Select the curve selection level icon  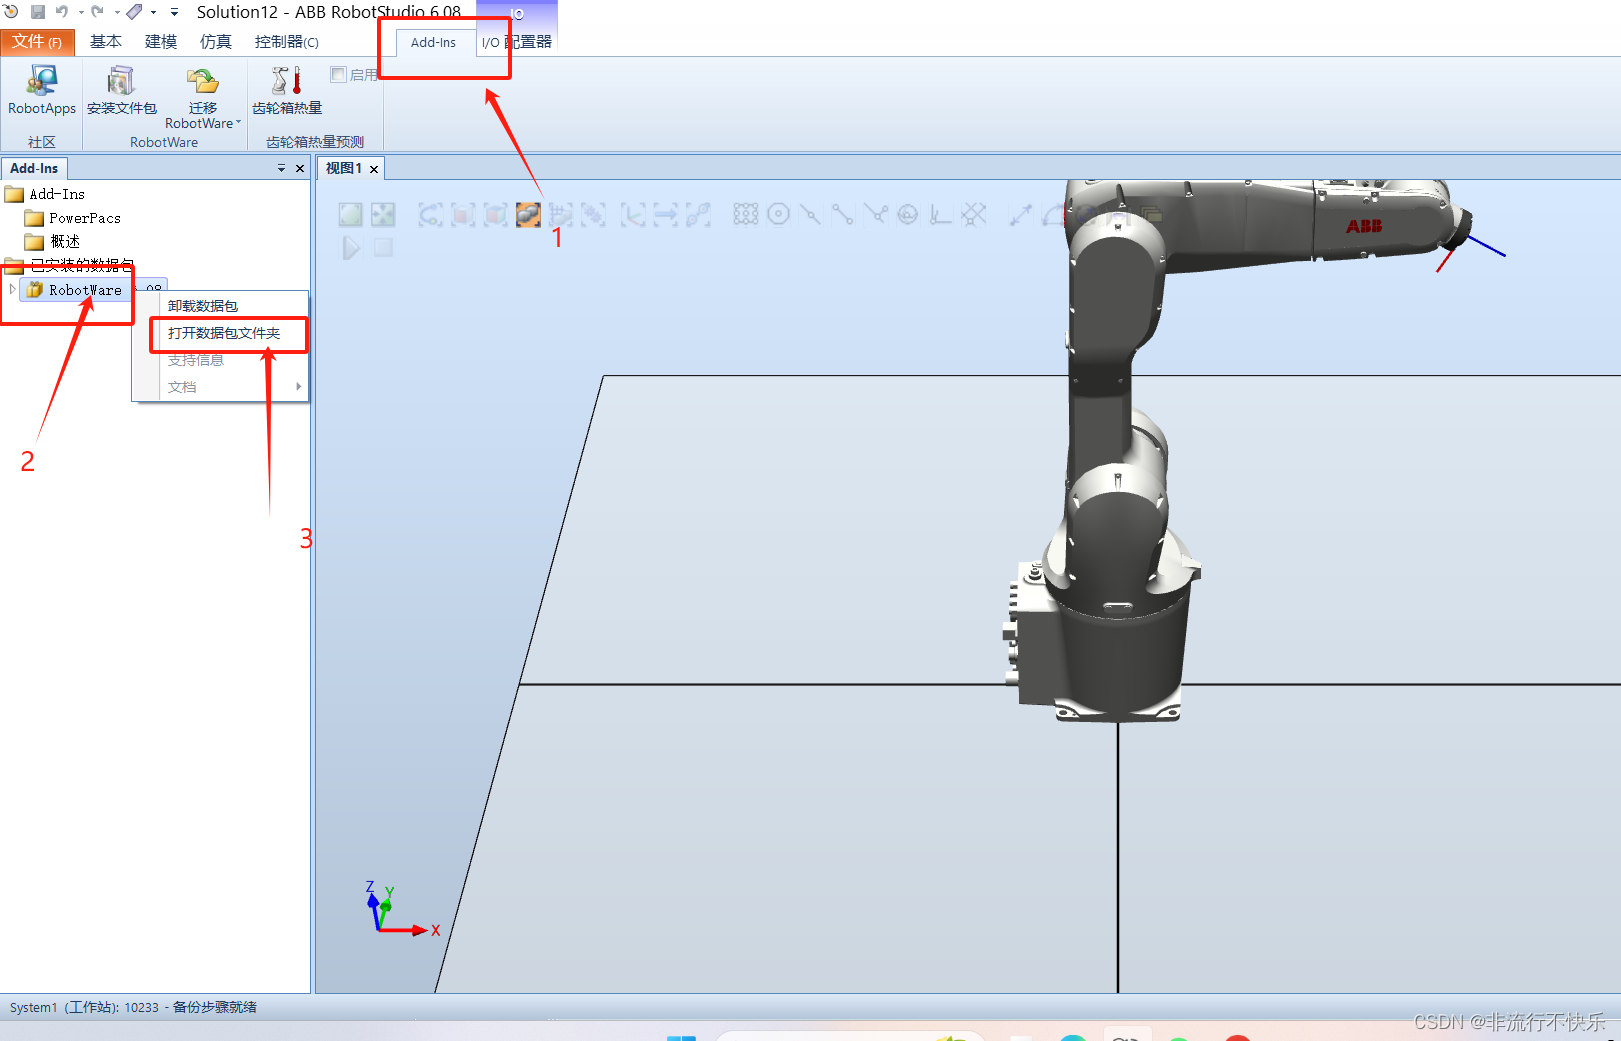pyautogui.click(x=430, y=214)
